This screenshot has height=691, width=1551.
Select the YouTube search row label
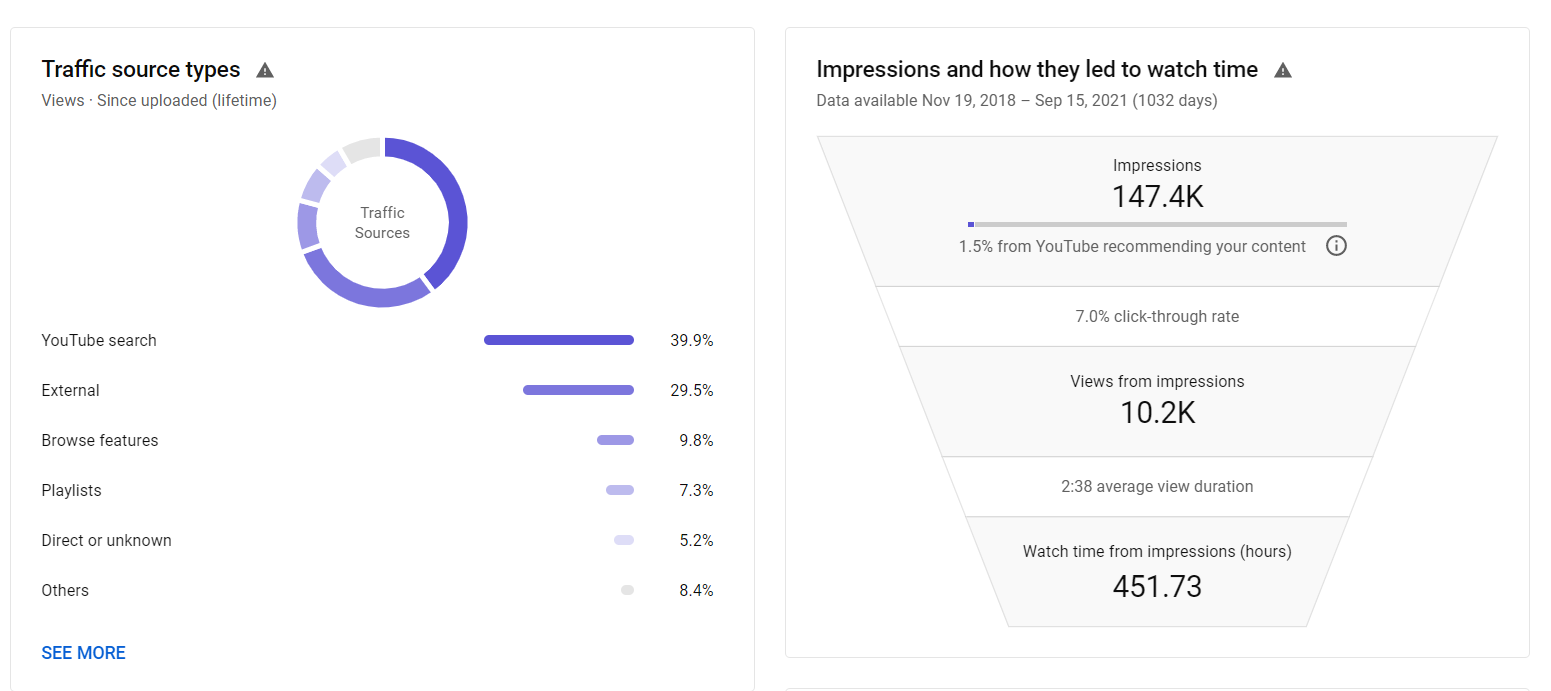pos(99,340)
